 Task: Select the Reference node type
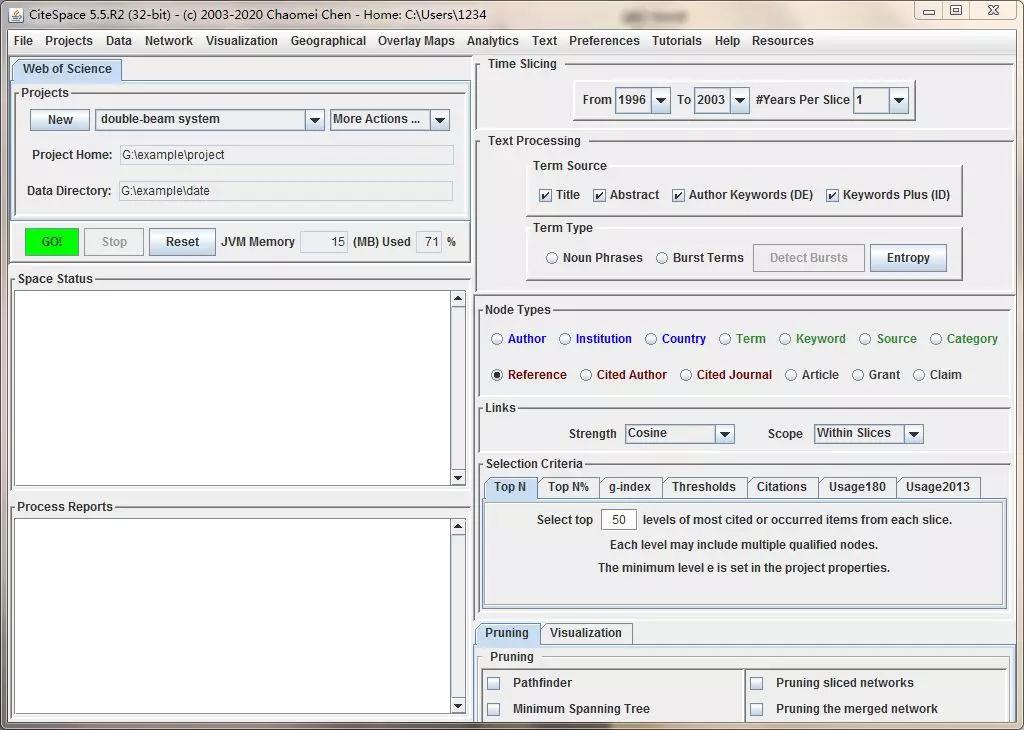[x=497, y=375]
